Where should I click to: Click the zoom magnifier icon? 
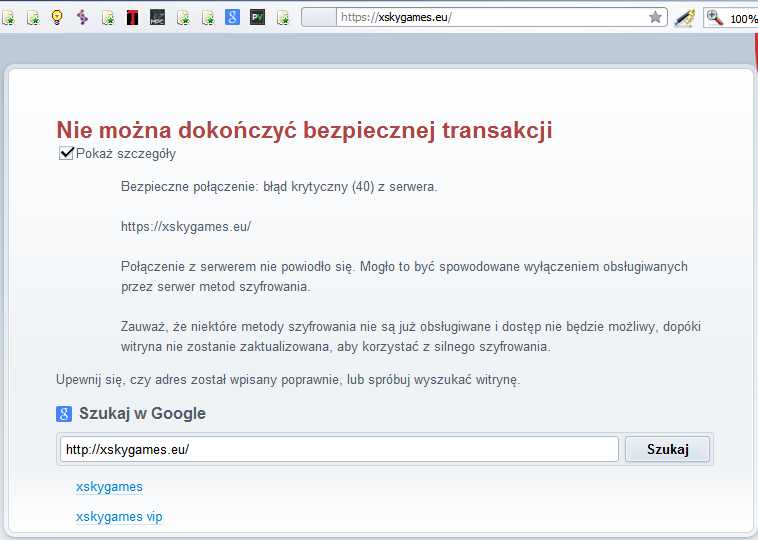(x=714, y=18)
